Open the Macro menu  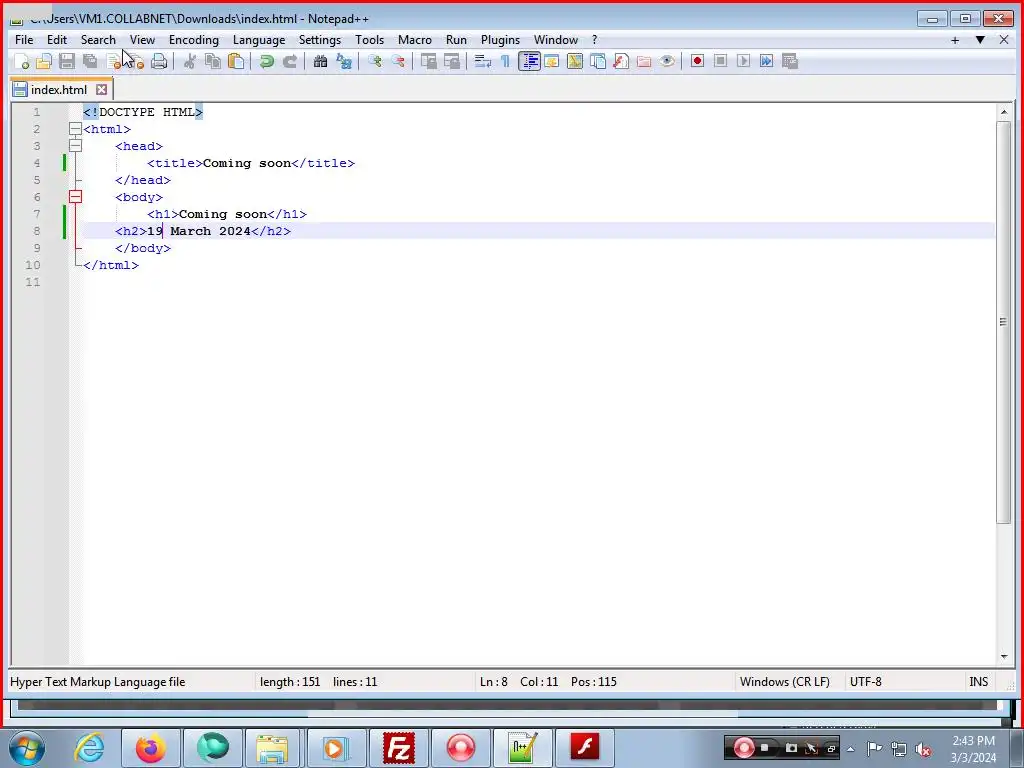pyautogui.click(x=415, y=40)
